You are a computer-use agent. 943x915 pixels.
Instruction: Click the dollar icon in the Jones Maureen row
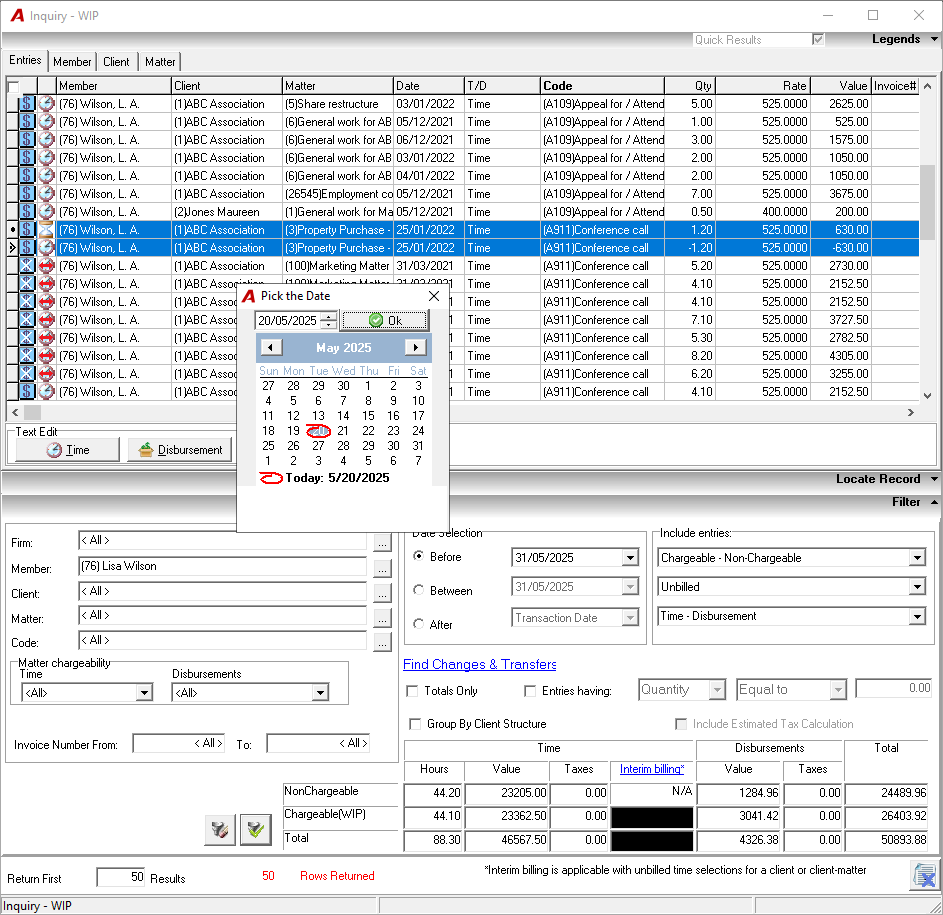[27, 212]
